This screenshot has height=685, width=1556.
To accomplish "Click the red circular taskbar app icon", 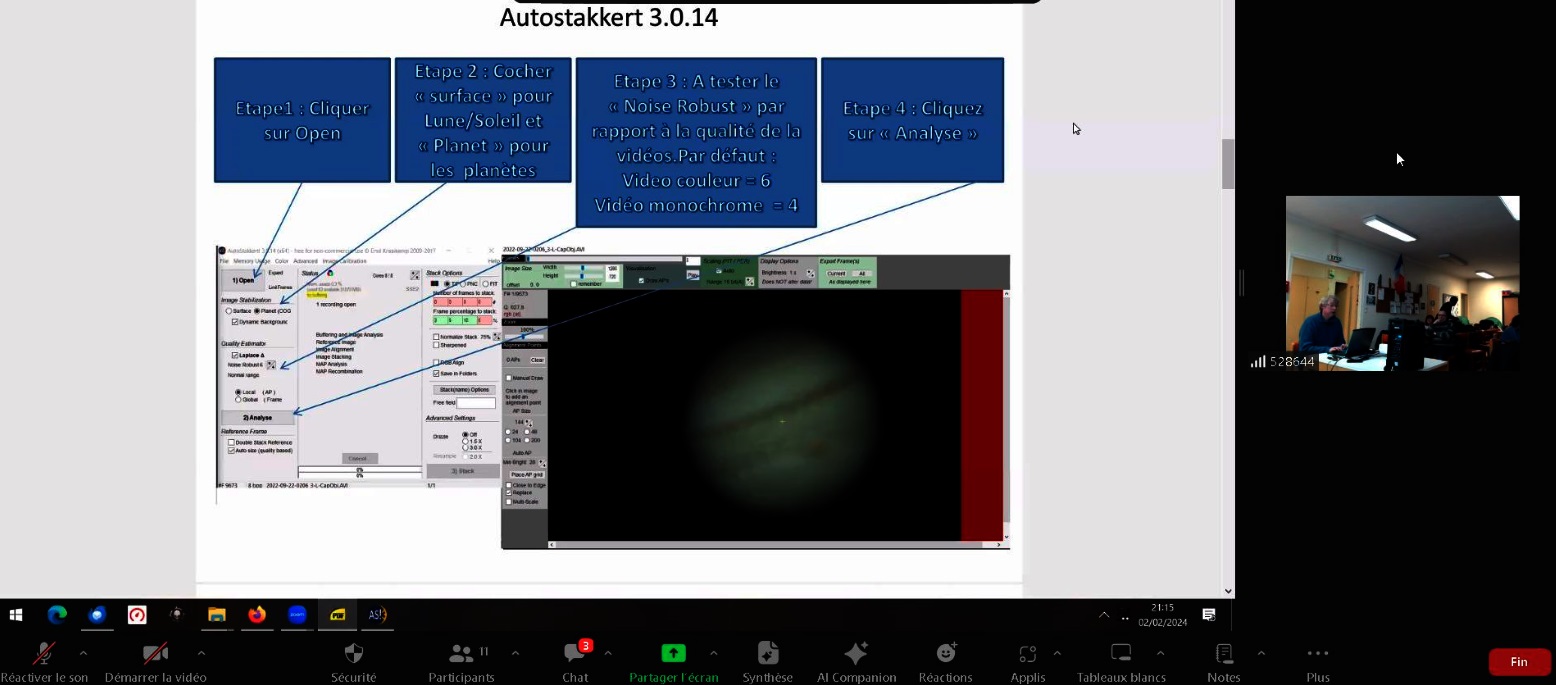I will (137, 615).
